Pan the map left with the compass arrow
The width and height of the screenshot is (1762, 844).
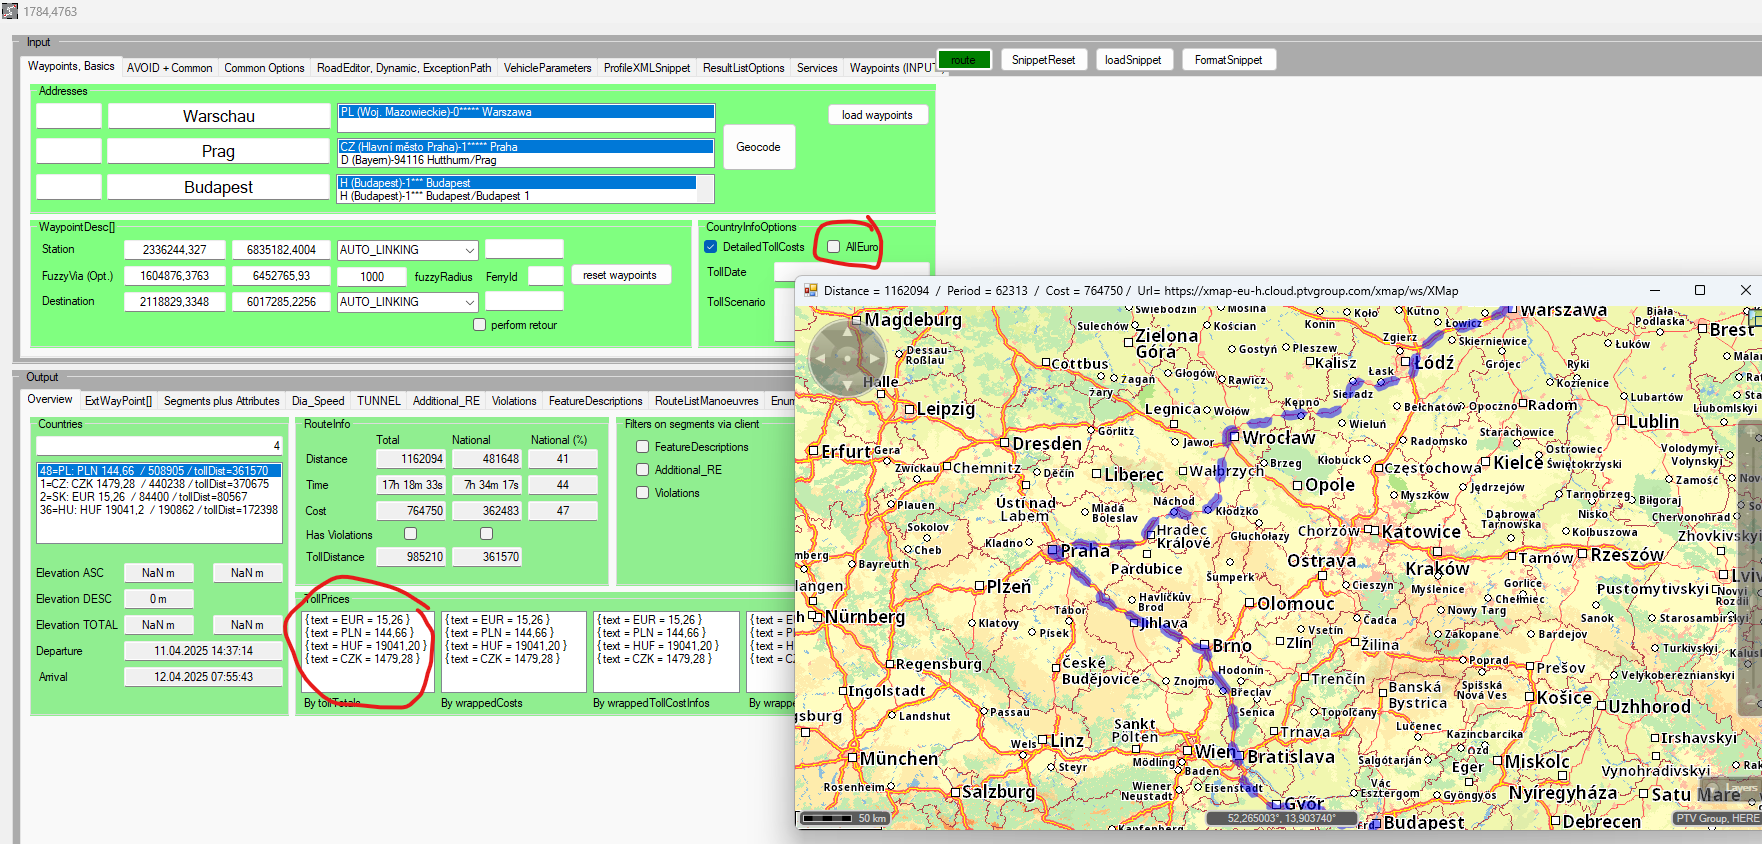[x=820, y=358]
